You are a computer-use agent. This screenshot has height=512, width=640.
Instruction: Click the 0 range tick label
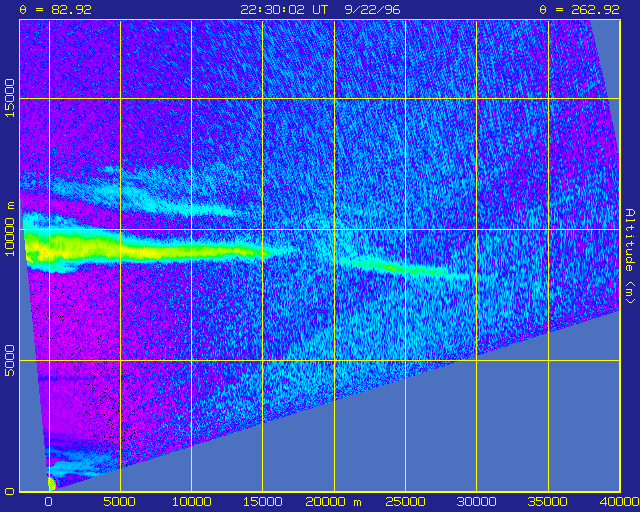click(x=49, y=502)
